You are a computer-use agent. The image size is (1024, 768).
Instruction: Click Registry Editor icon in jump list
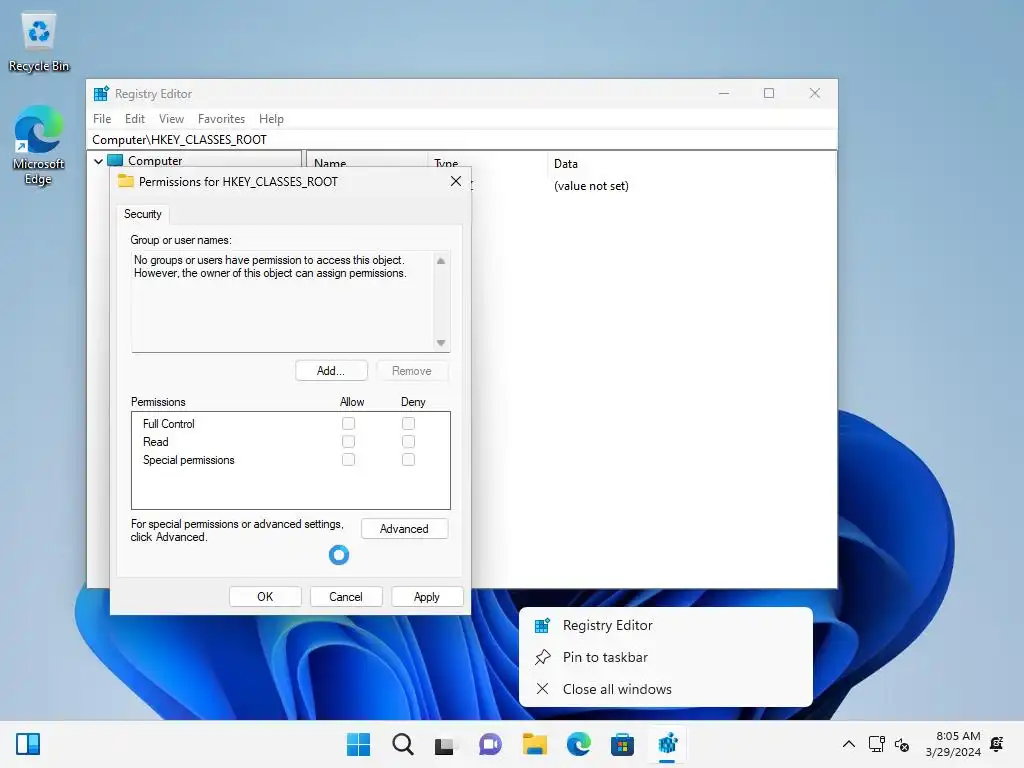coord(542,626)
